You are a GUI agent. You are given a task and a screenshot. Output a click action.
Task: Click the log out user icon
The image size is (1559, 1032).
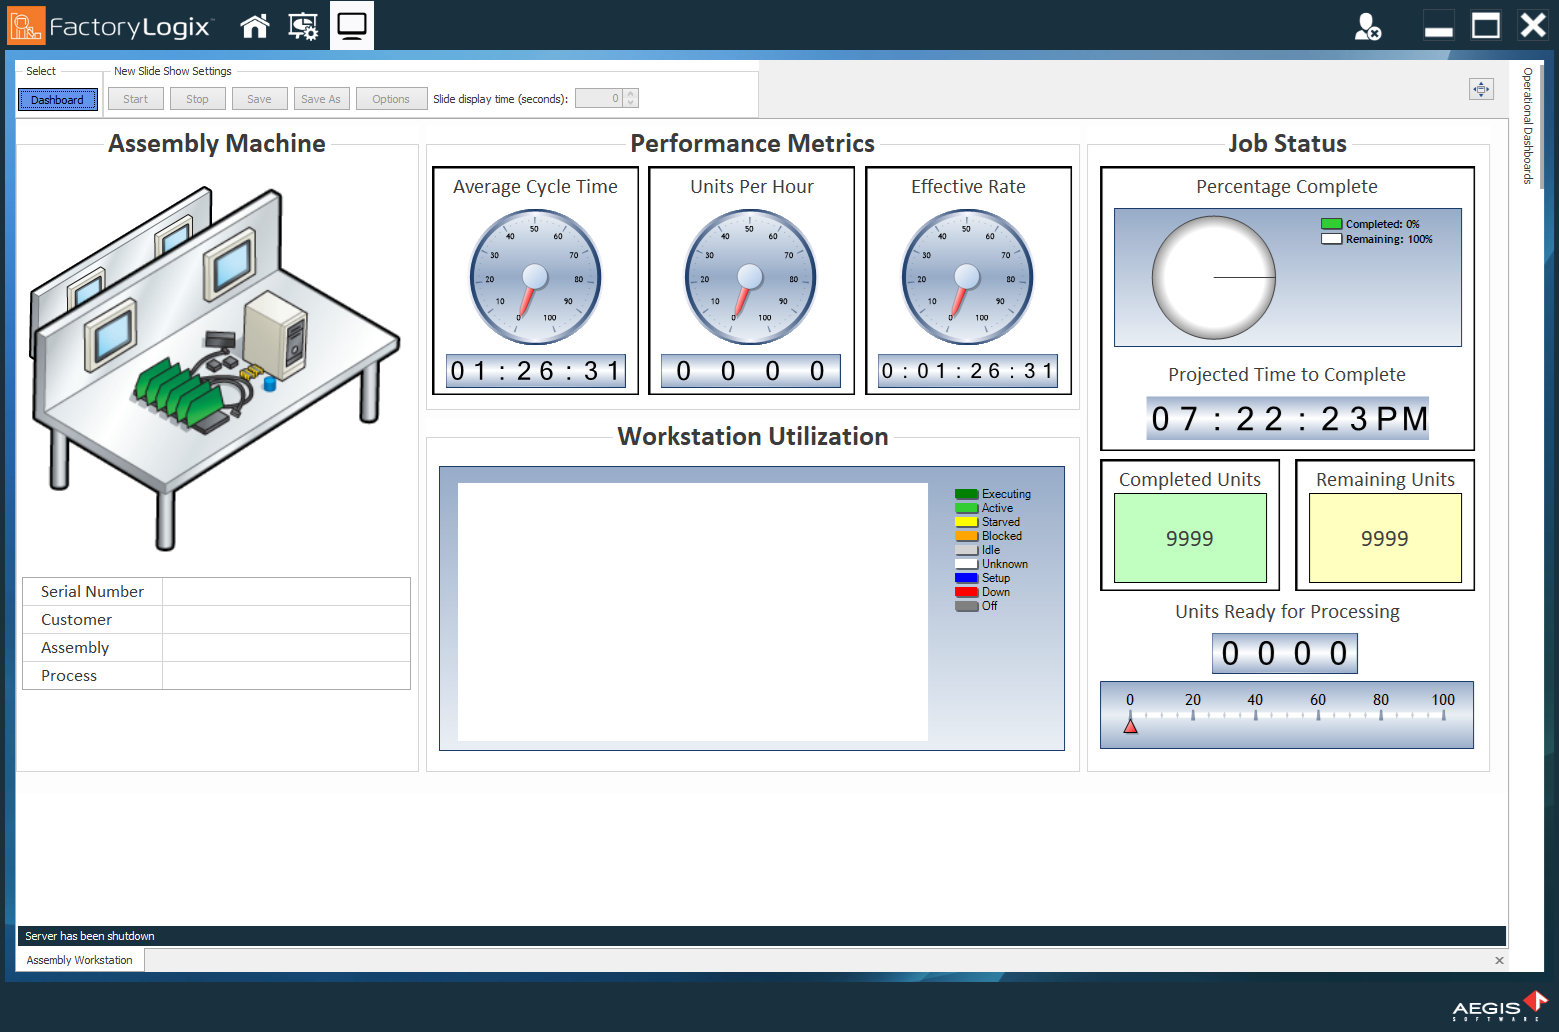click(x=1368, y=27)
